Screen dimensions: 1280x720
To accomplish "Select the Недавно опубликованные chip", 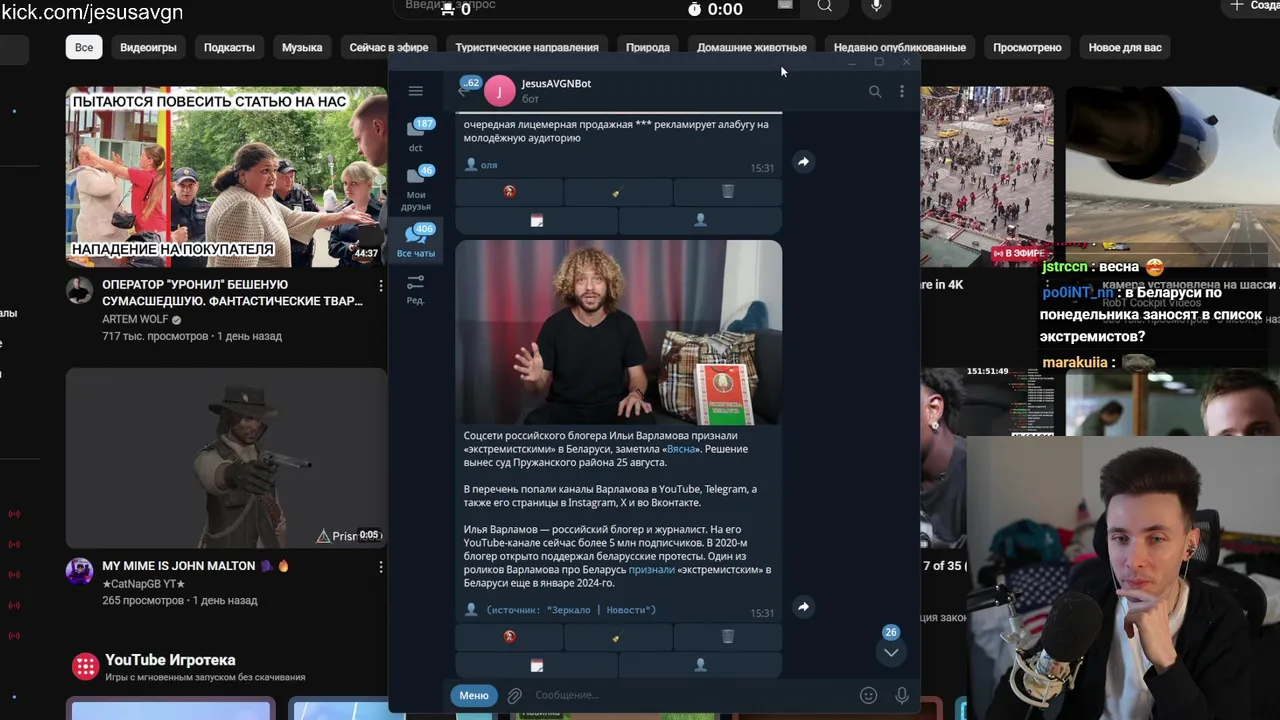I will [x=900, y=47].
